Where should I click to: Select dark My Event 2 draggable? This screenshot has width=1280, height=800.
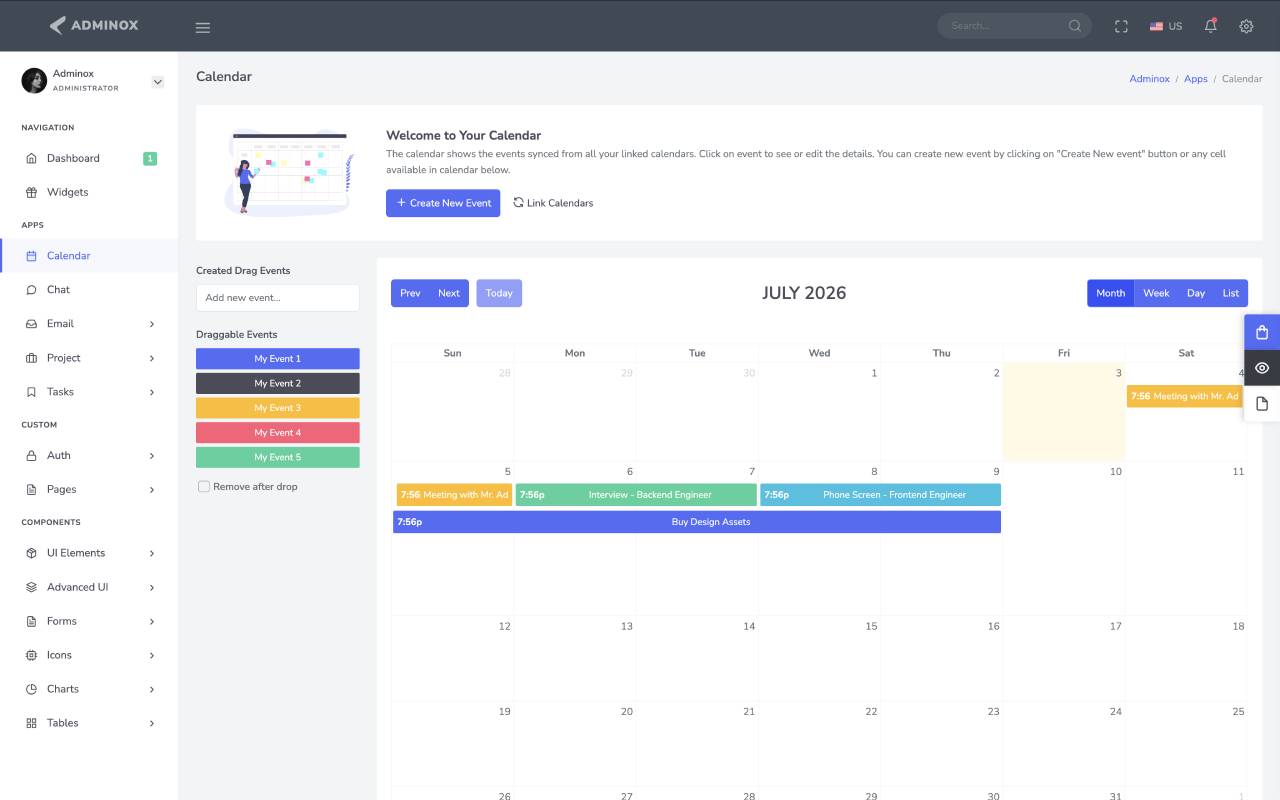[278, 383]
